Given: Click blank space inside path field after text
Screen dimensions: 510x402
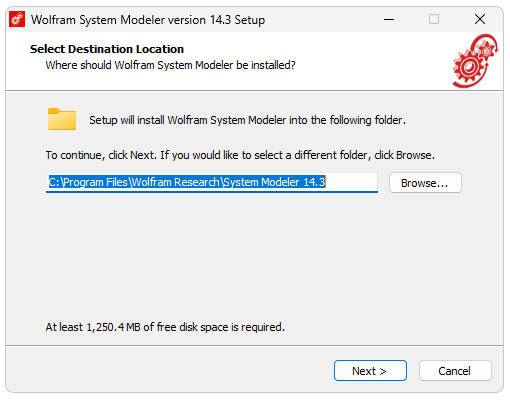Looking at the screenshot, I should click(x=352, y=182).
